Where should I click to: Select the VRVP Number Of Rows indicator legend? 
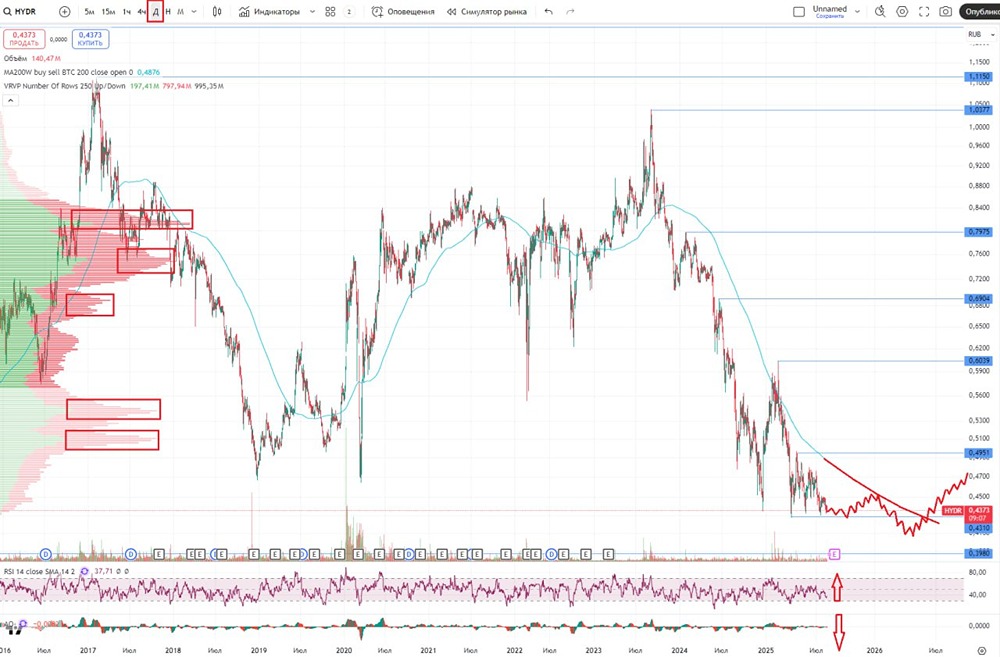[x=114, y=86]
